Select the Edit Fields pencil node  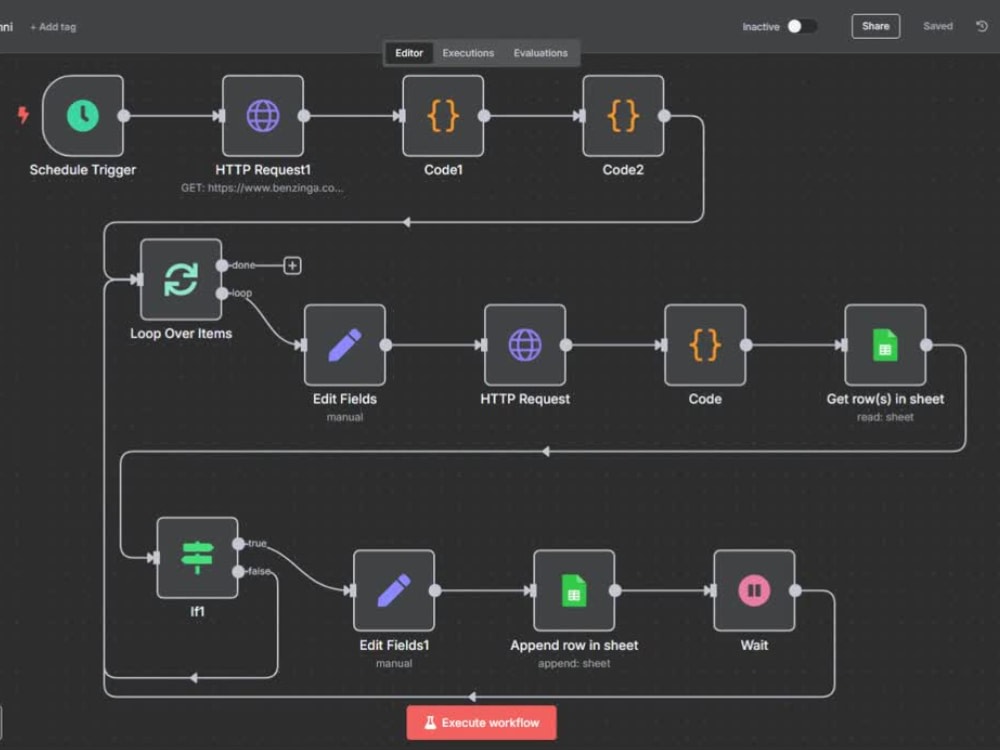point(345,345)
